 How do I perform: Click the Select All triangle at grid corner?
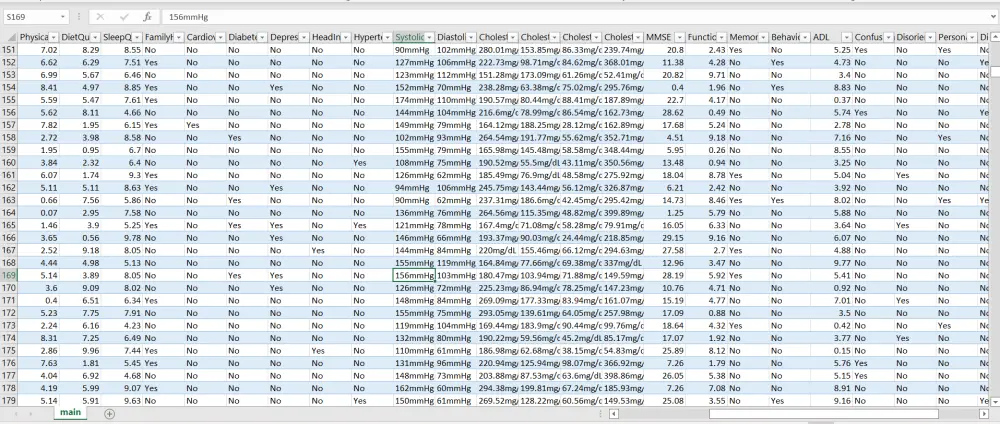point(9,37)
